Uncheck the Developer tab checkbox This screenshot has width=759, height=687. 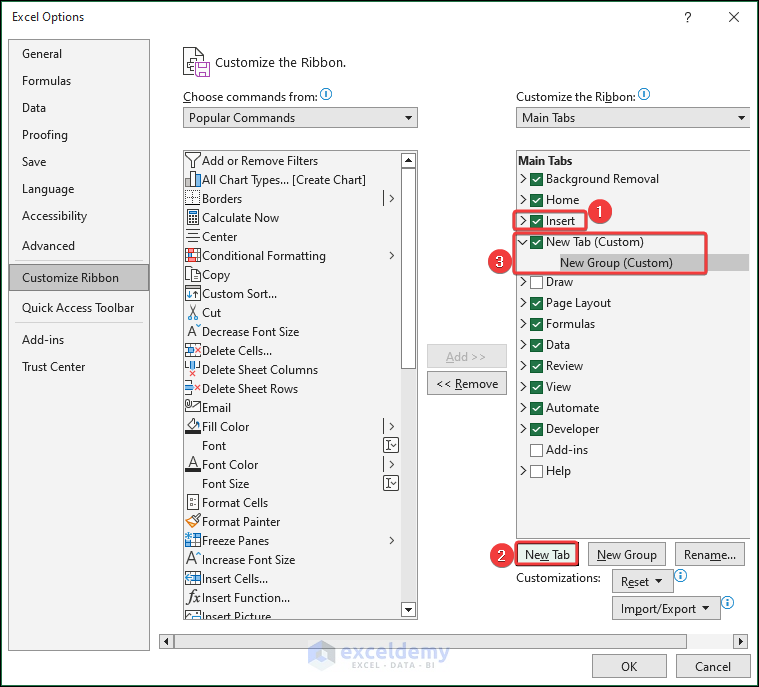[536, 429]
